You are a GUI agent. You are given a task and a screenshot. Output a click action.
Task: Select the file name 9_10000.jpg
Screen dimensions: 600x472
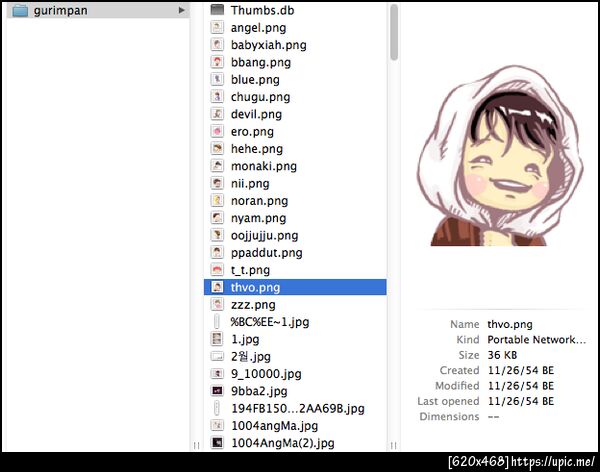click(x=266, y=374)
